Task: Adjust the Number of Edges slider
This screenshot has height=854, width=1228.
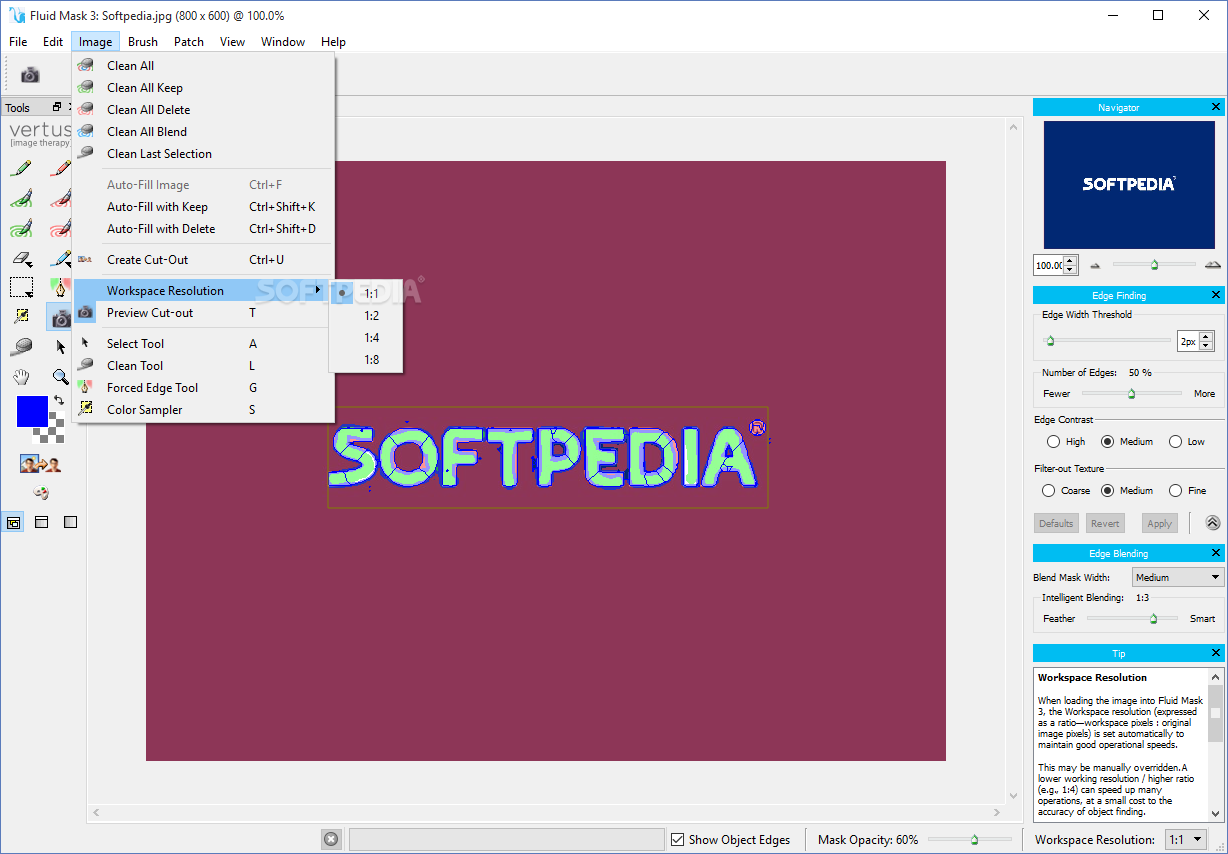Action: [x=1131, y=393]
